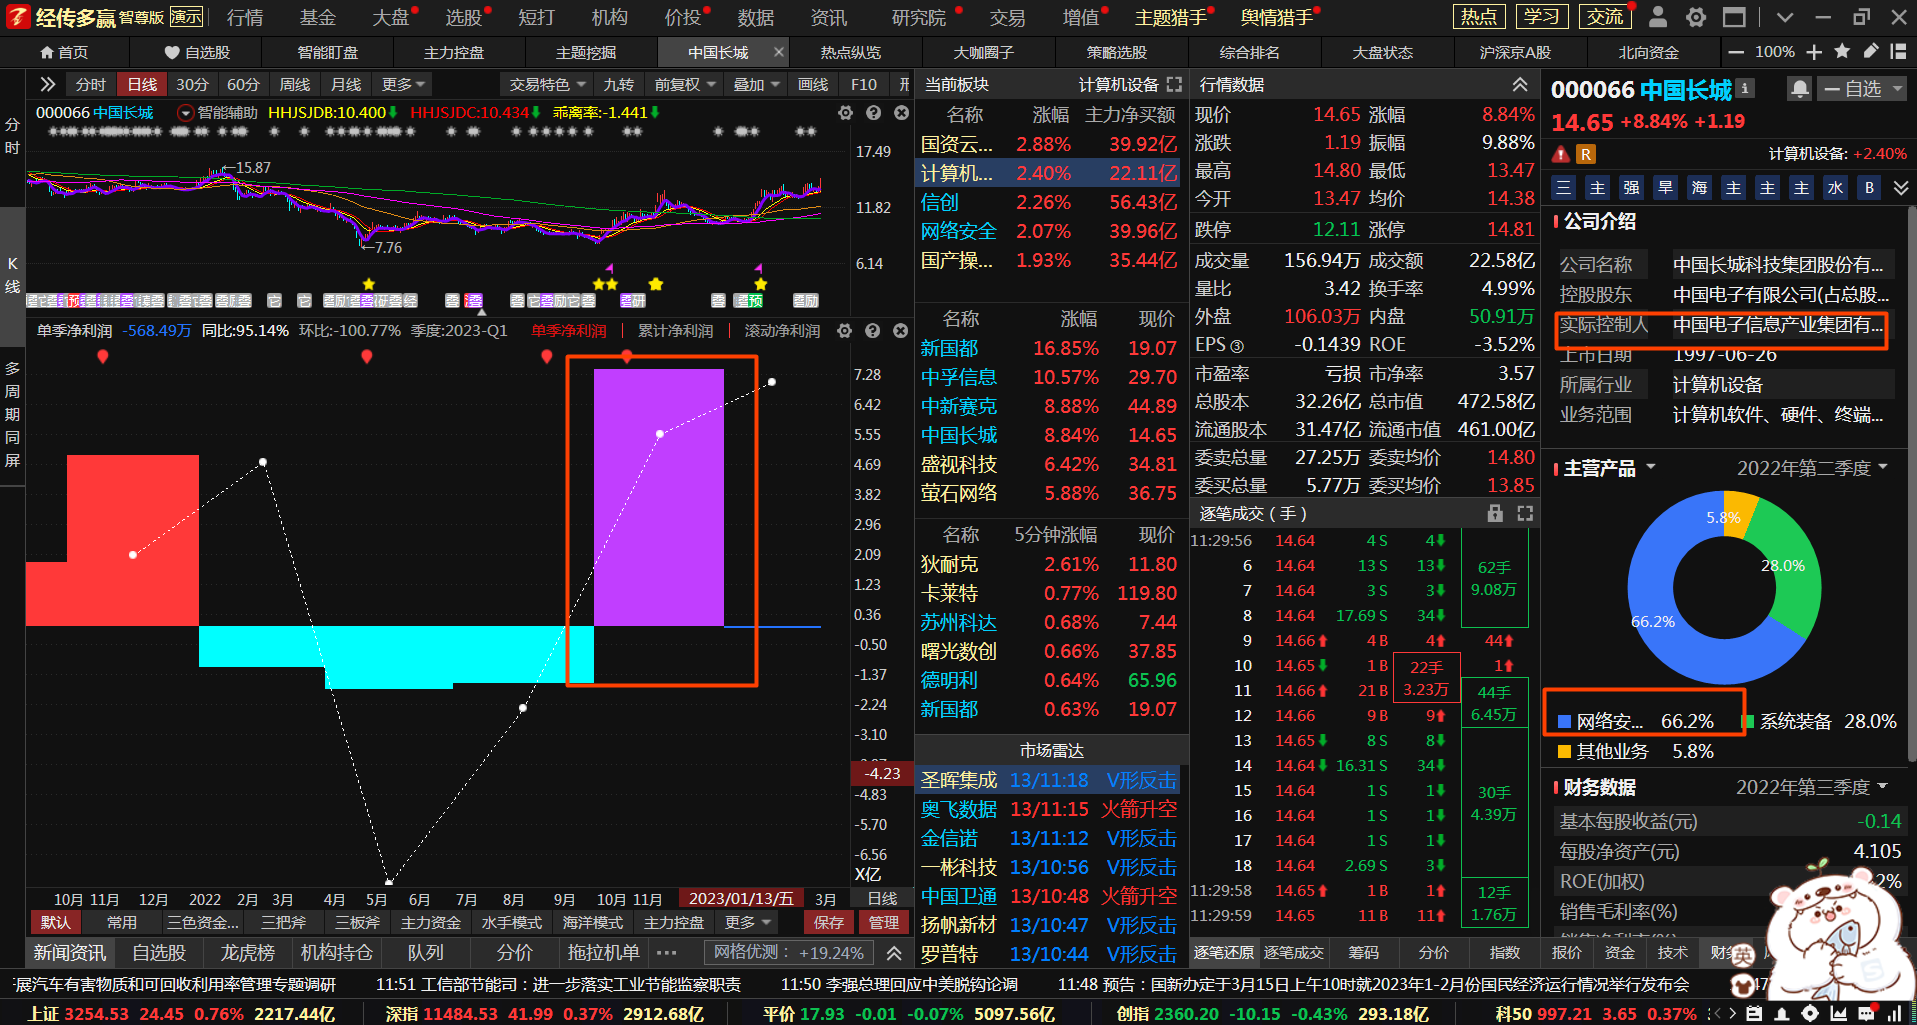
Task: Open the 更多 period dropdown
Action: [x=403, y=85]
